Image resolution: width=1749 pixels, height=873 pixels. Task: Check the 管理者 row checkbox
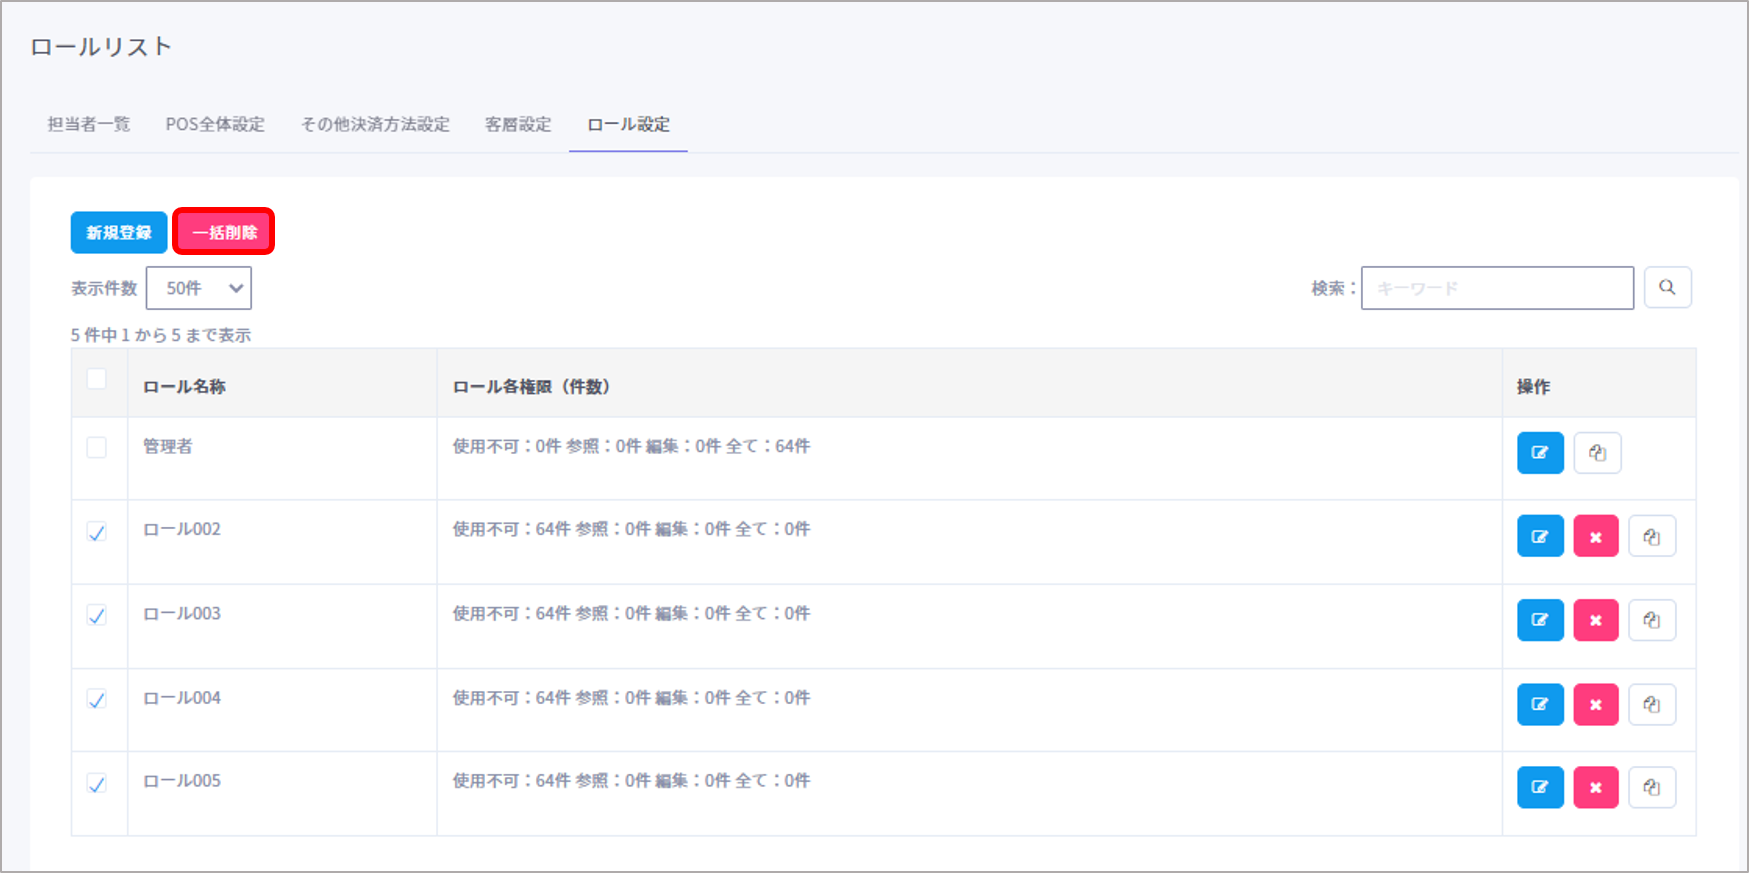coord(97,447)
